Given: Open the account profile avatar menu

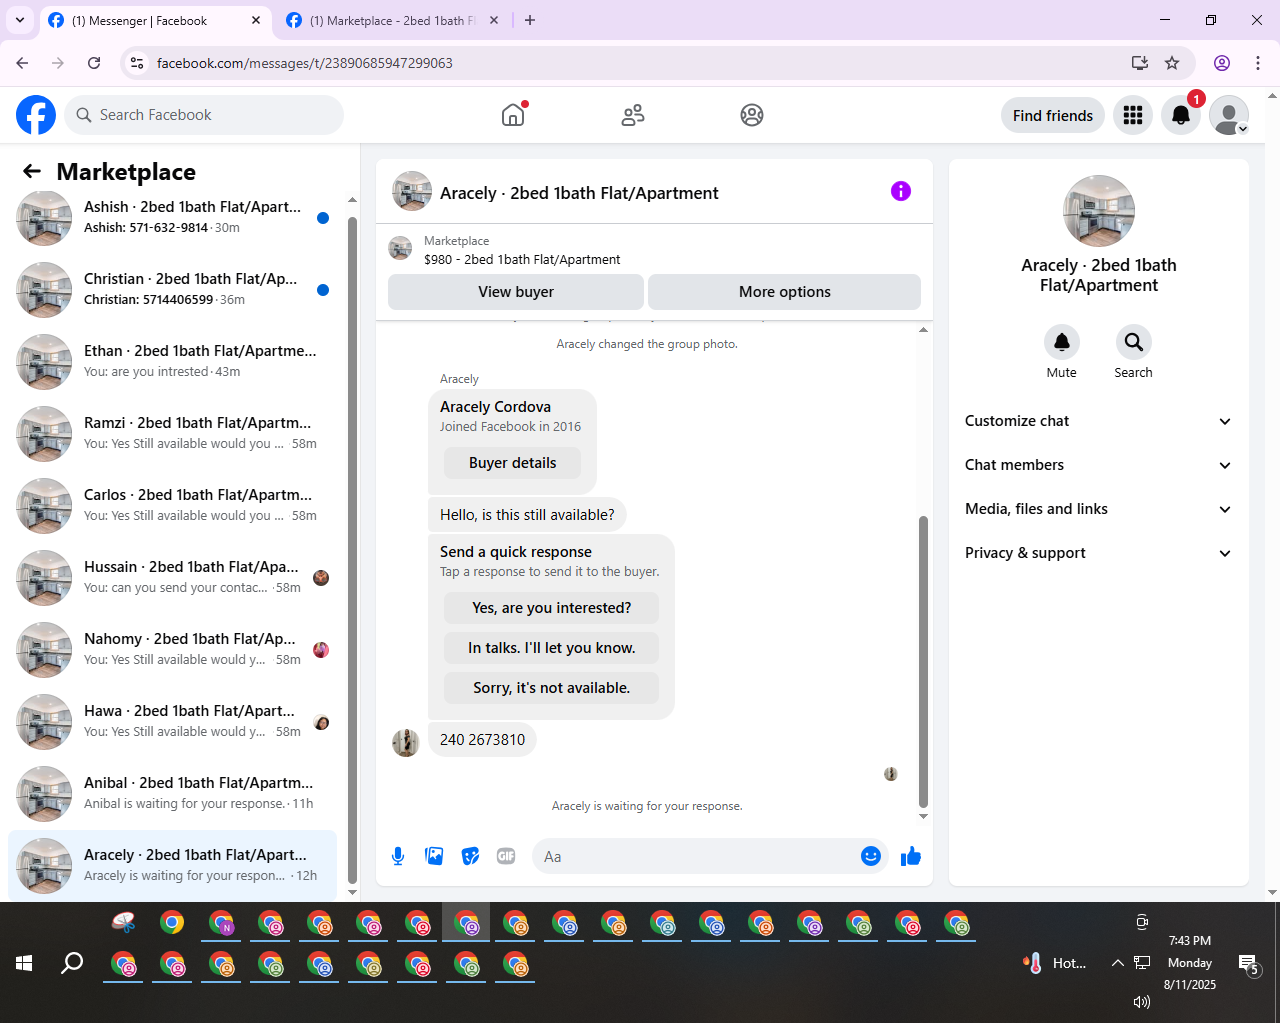Looking at the screenshot, I should pyautogui.click(x=1229, y=115).
